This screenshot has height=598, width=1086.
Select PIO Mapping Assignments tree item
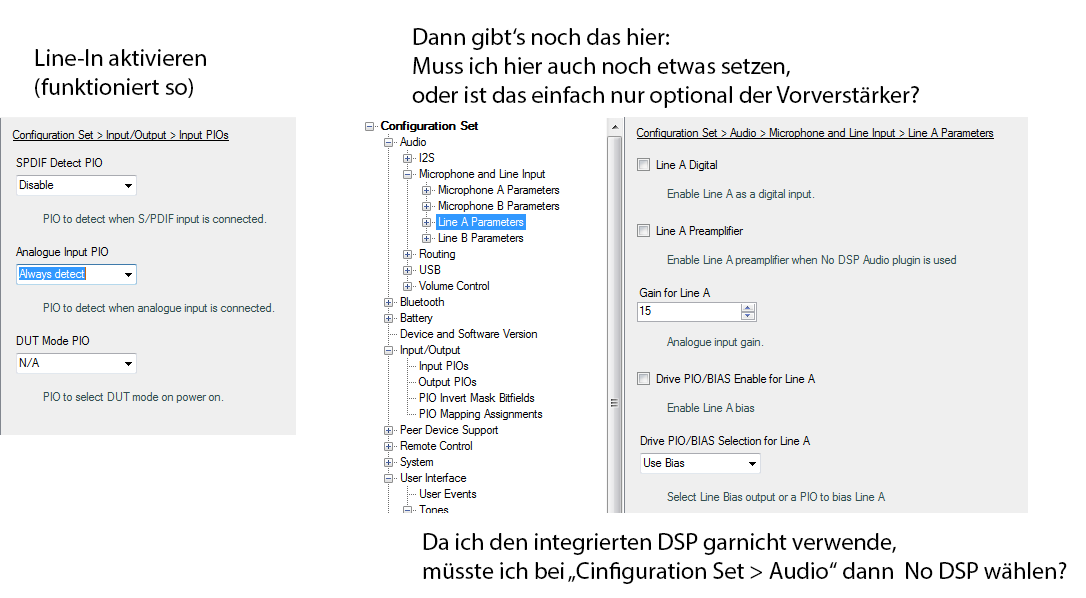480,414
